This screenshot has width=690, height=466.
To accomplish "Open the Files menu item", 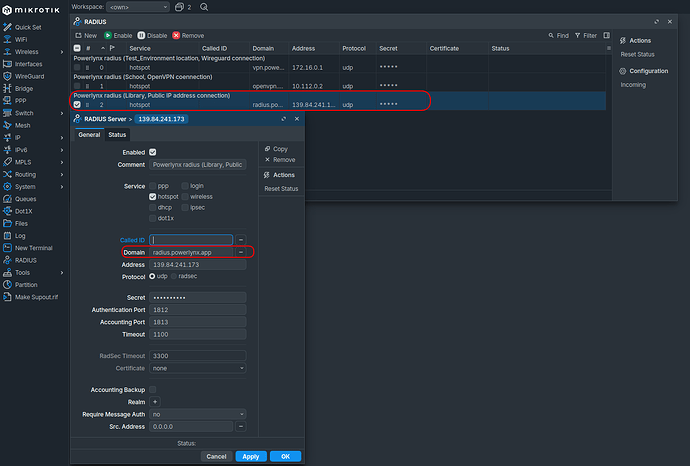I will pos(23,223).
